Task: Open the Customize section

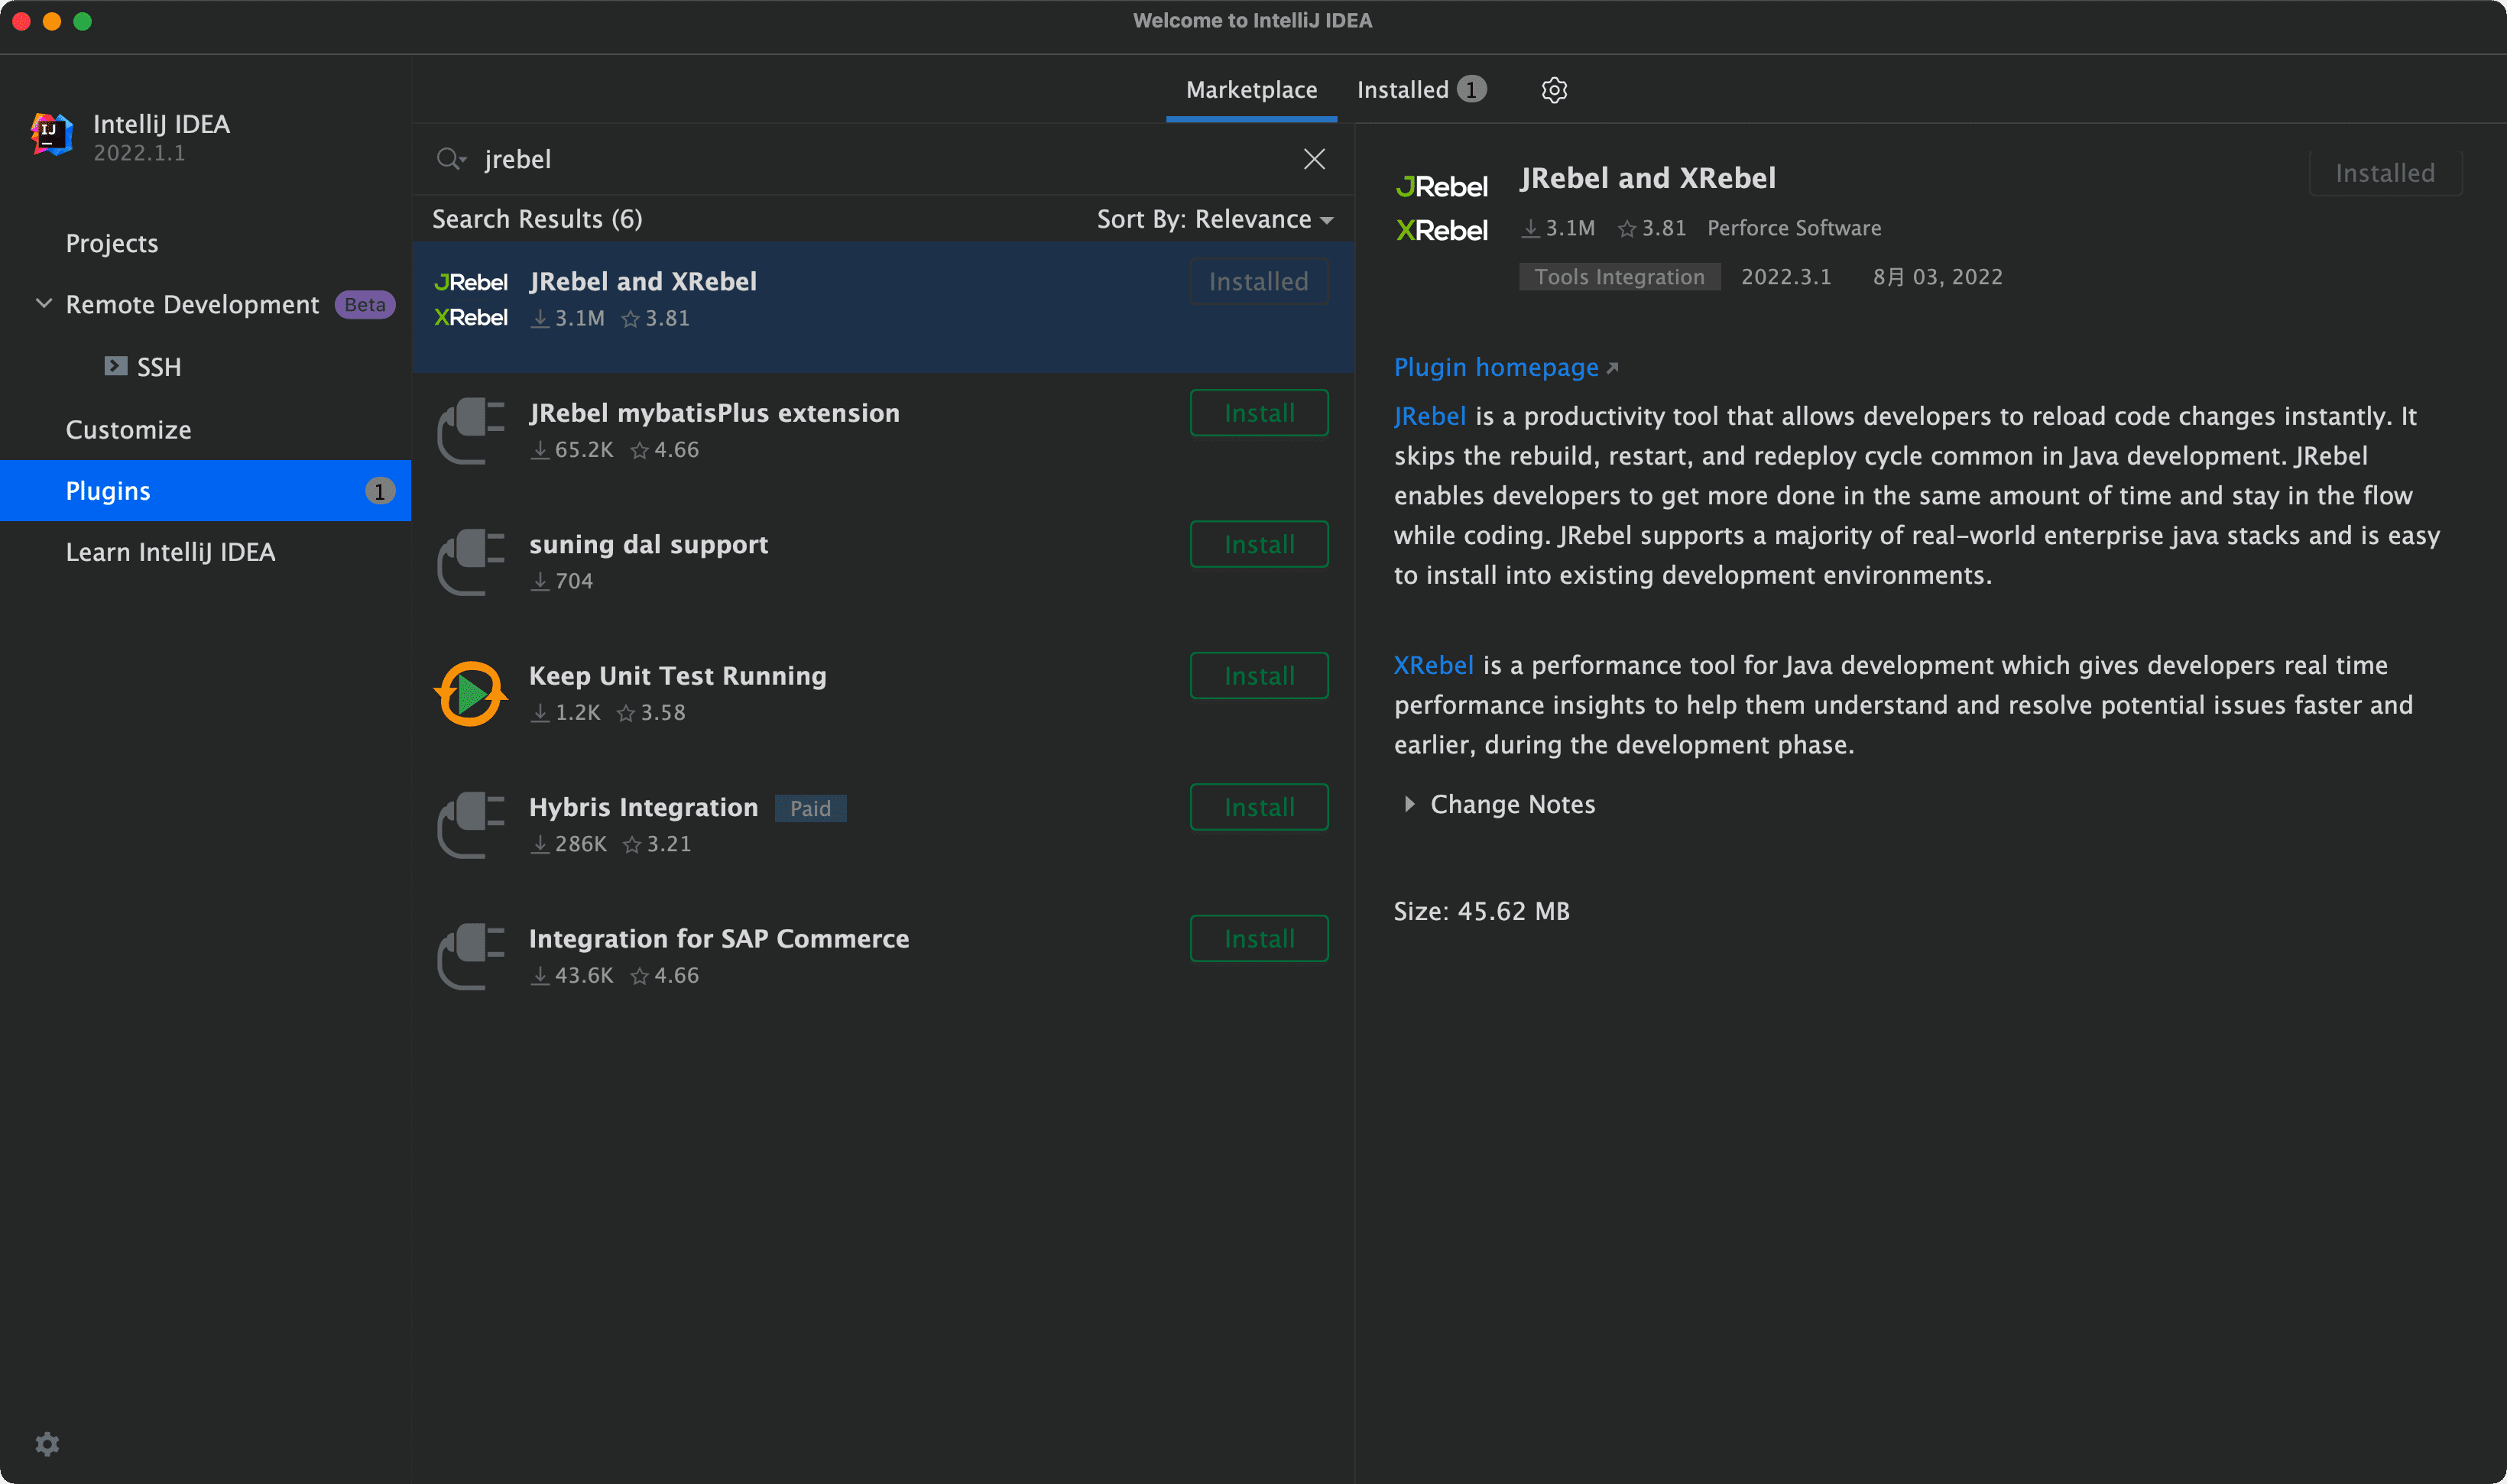Action: coord(128,430)
